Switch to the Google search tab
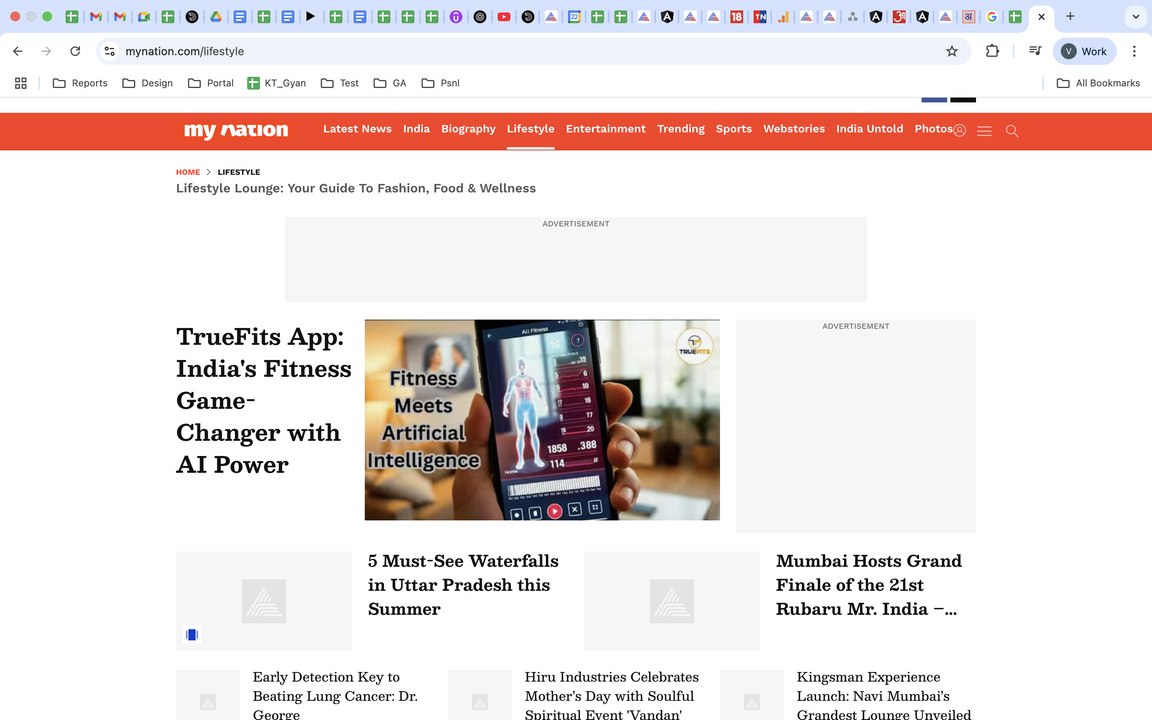Screen dimensions: 1152x720 coord(991,16)
